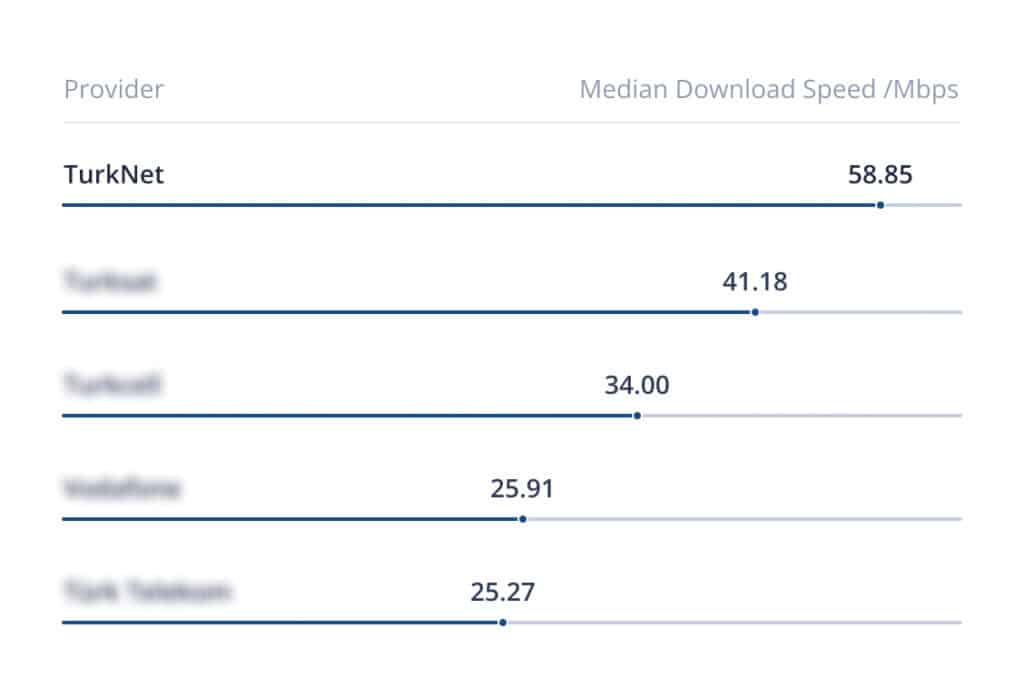Click the blurred provider name beside 41.18
1024x697 pixels.
(110, 283)
